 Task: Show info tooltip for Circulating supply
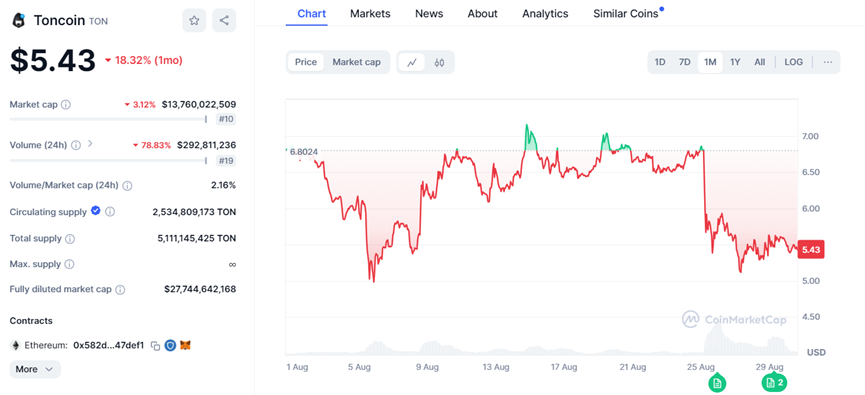[110, 212]
